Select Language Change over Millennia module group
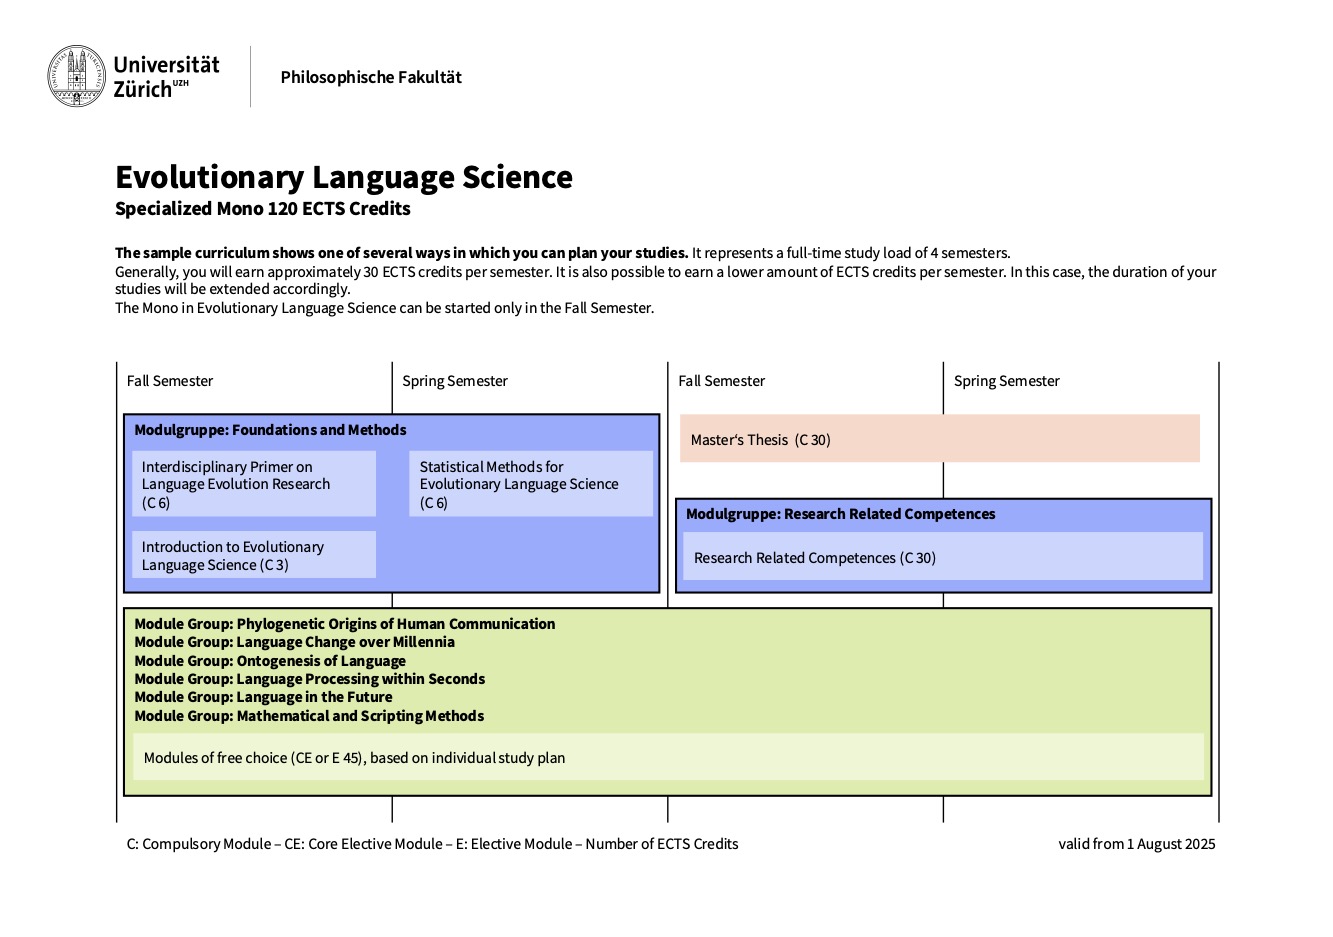 [294, 642]
